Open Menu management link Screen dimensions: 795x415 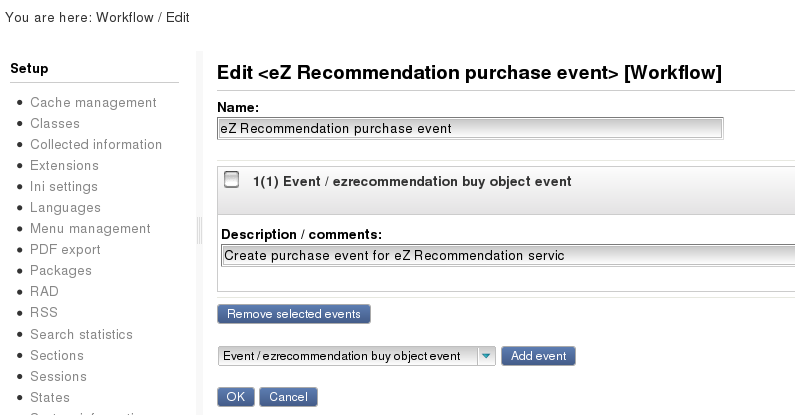(90, 229)
